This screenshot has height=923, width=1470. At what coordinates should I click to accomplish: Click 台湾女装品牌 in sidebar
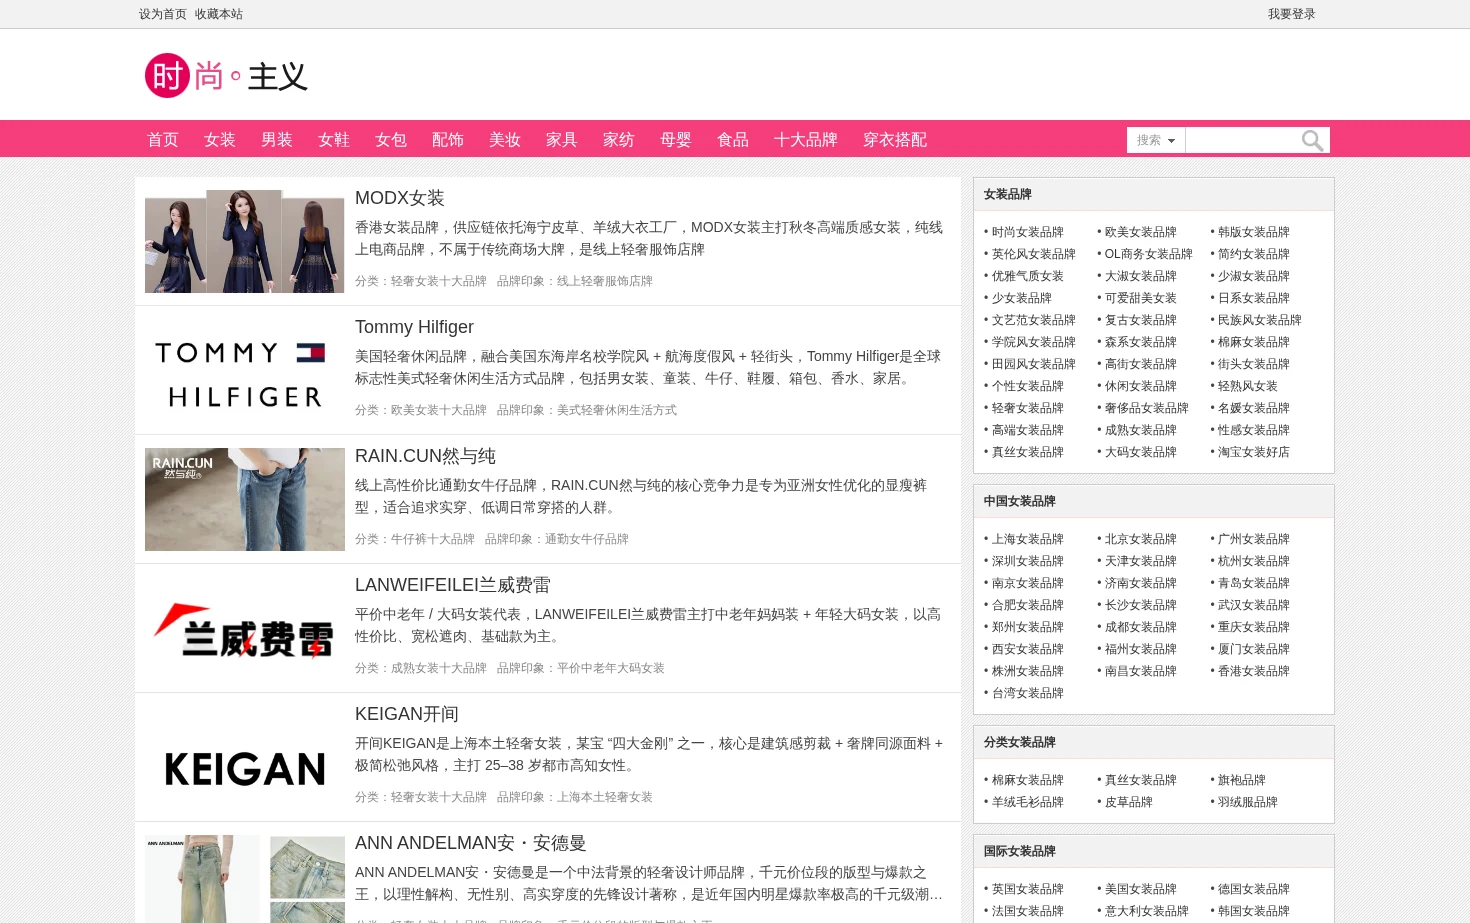point(1028,693)
